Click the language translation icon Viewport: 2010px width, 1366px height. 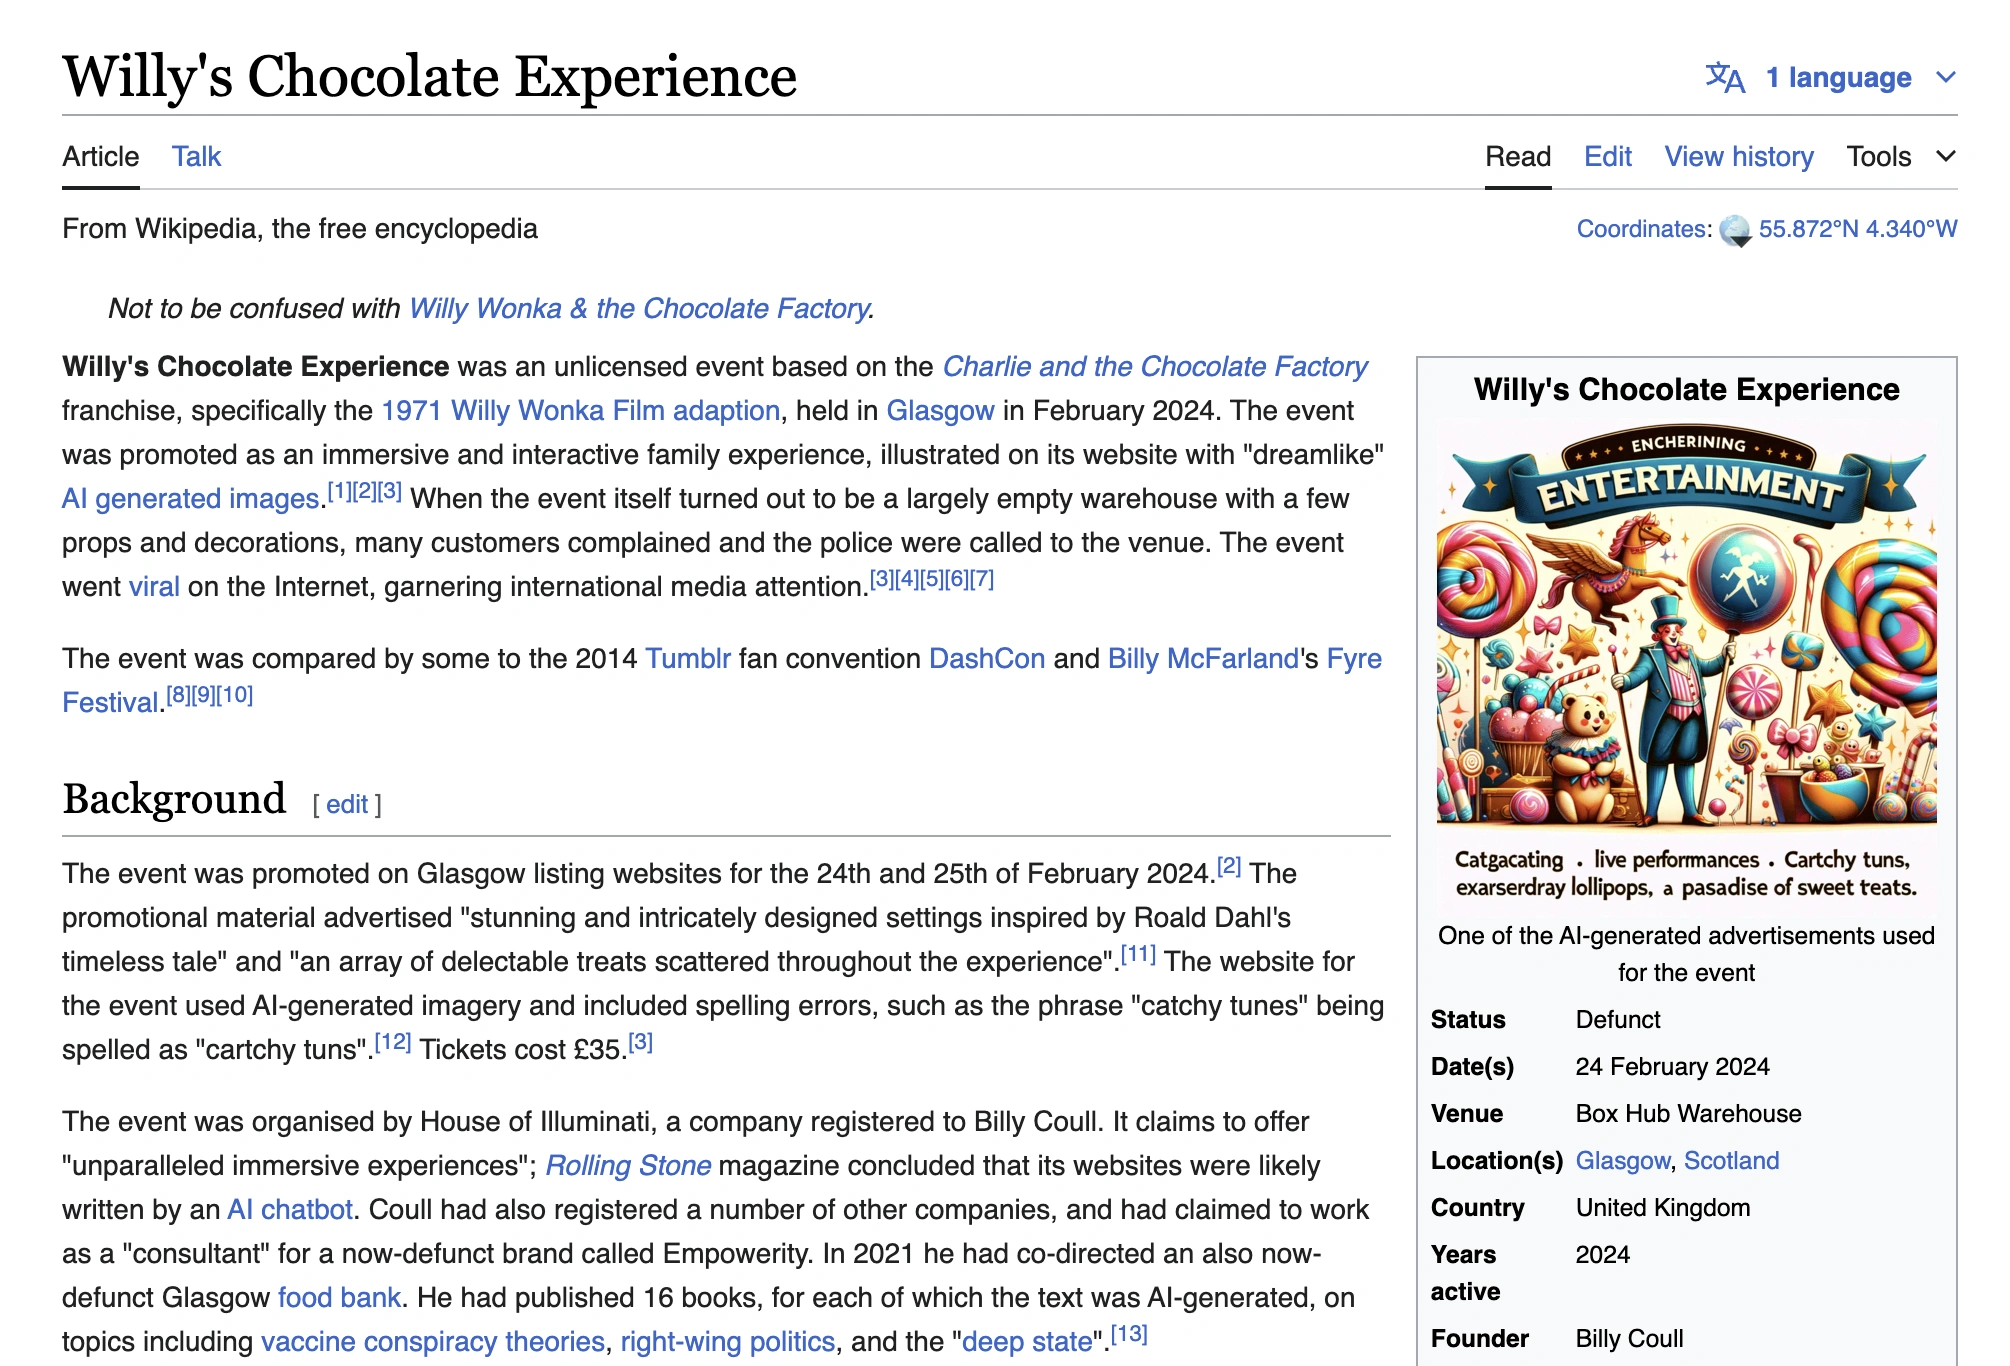(1725, 77)
